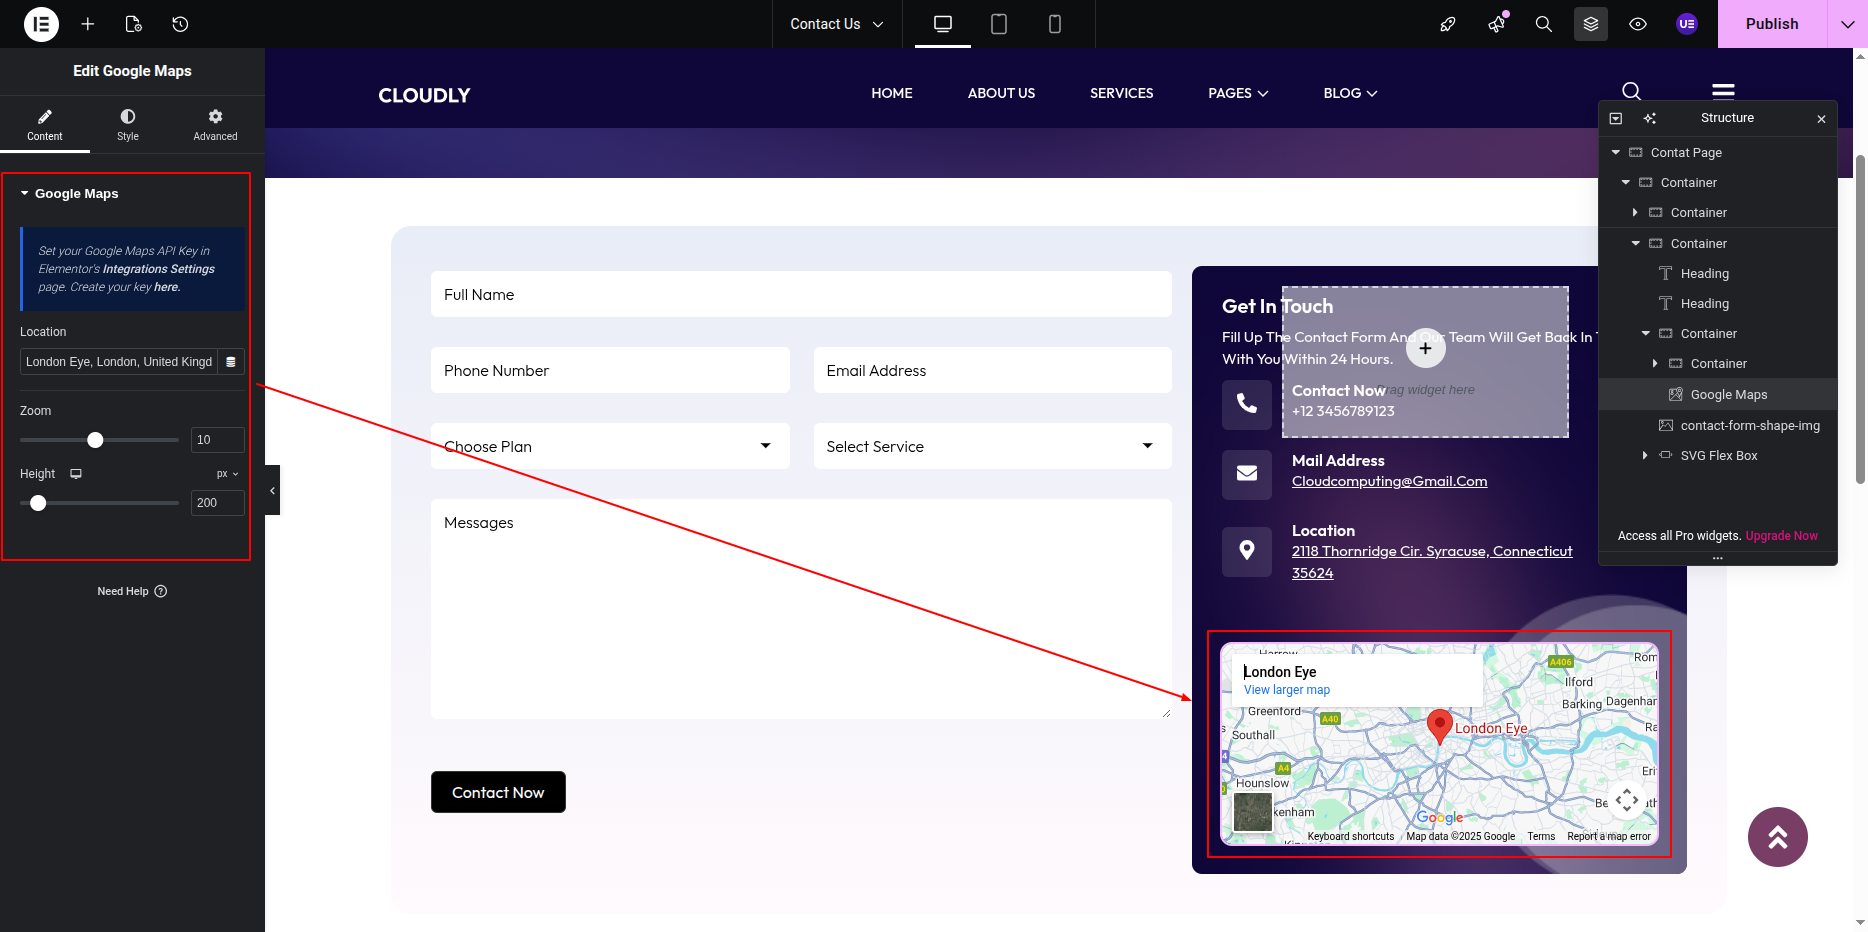Toggle the satellite view thumbnail on map
This screenshot has width=1868, height=932.
pos(1252,812)
